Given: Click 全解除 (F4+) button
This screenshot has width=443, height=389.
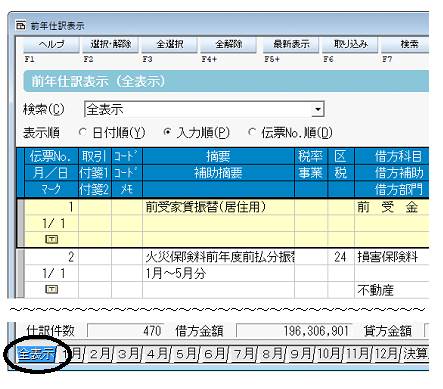Looking at the screenshot, I should pos(228,45).
